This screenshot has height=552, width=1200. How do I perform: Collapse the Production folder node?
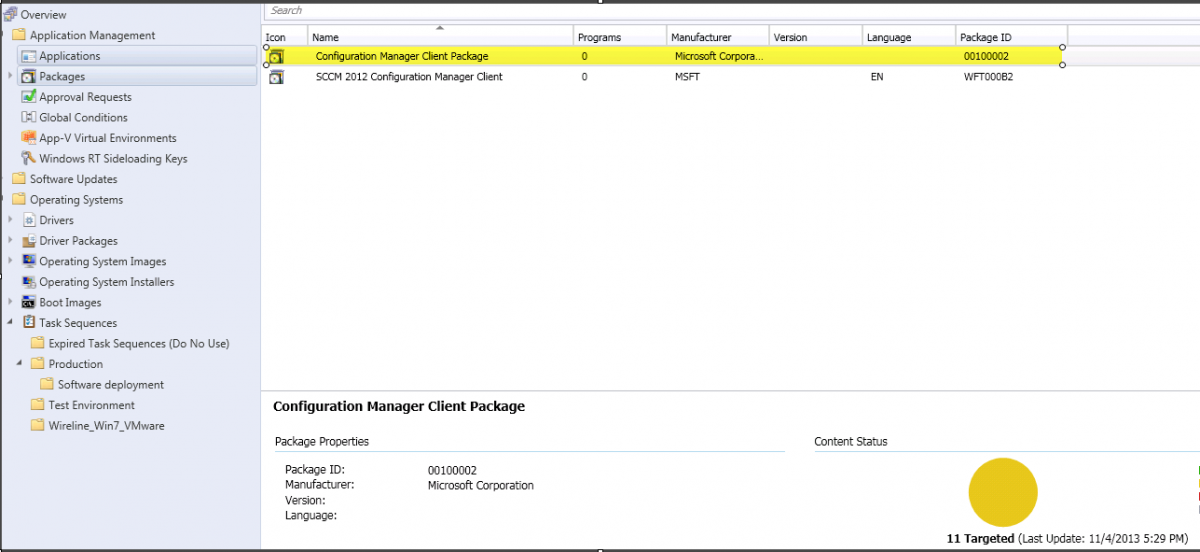tap(20, 364)
